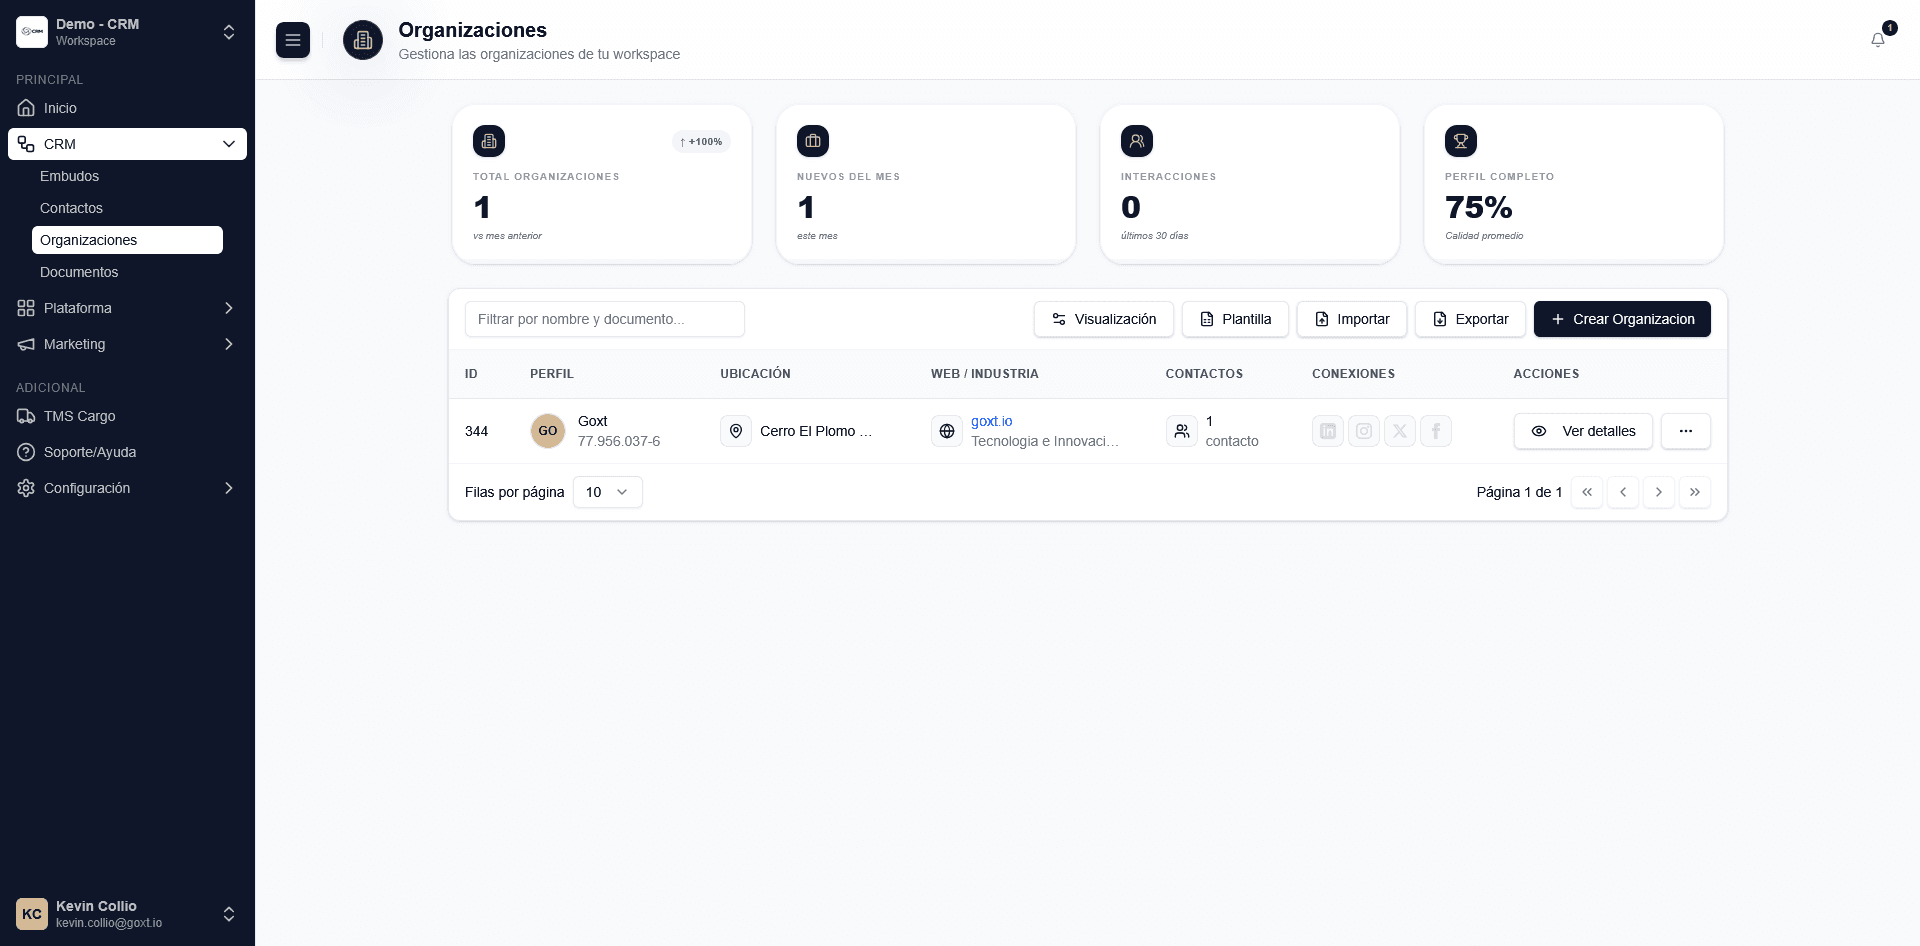Click the LinkedIn connection icon for Goxt
Screen dimensions: 1920x946
click(1328, 431)
